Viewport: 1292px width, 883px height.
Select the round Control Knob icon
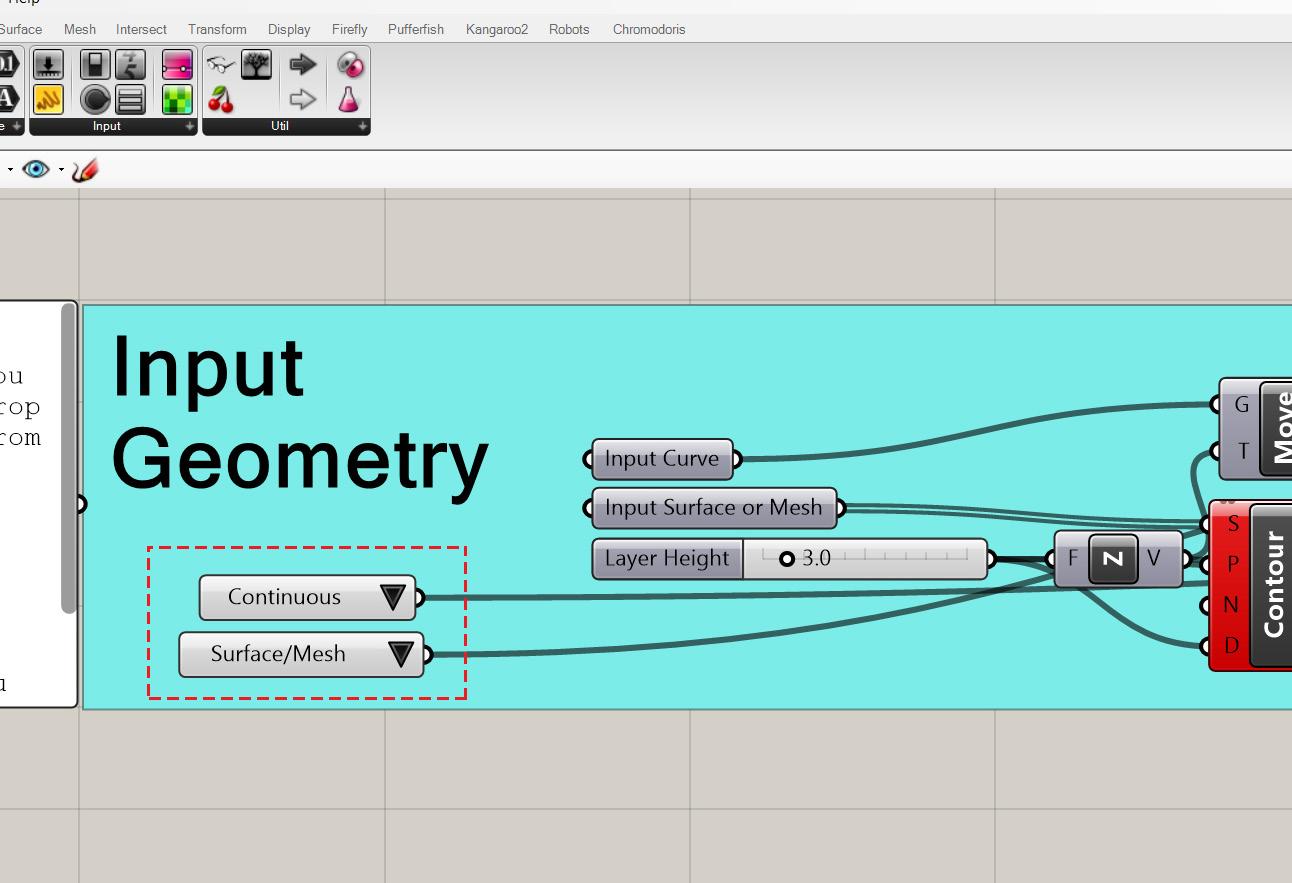[95, 99]
